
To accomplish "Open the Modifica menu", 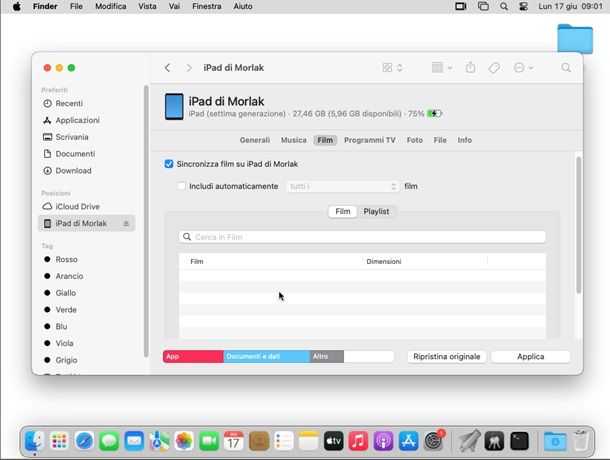I will pos(110,6).
